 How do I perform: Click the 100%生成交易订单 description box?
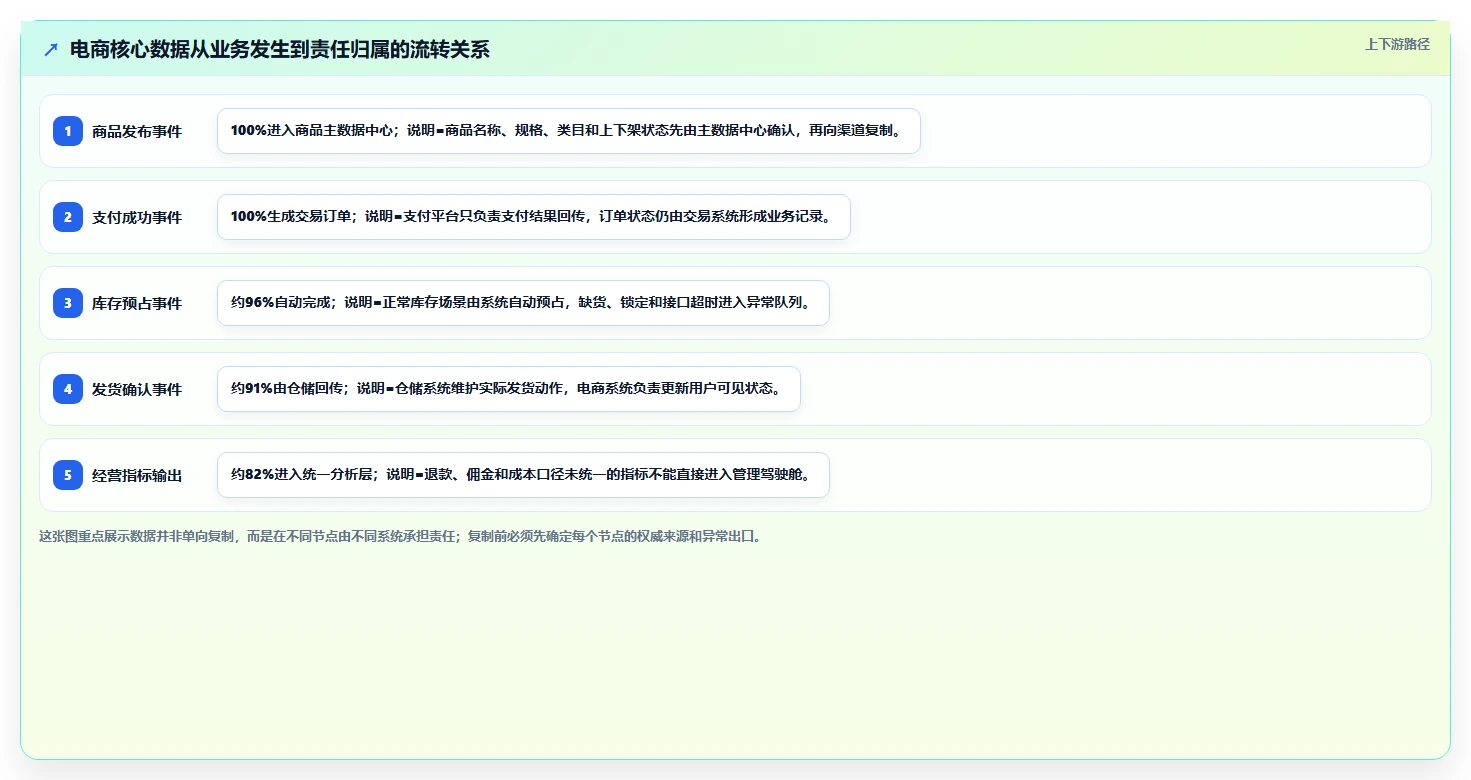[x=533, y=217]
